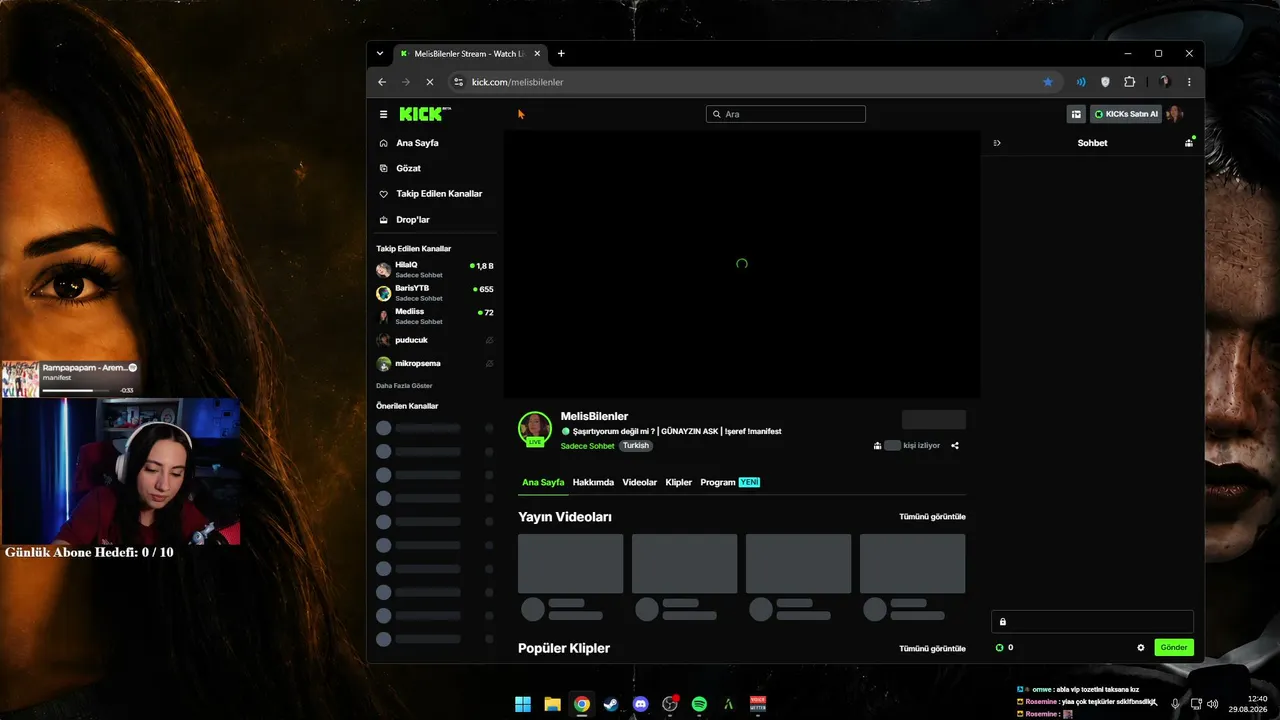Click the MelisBilenler channel name heading
Screen dimensions: 1280x720
594,416
